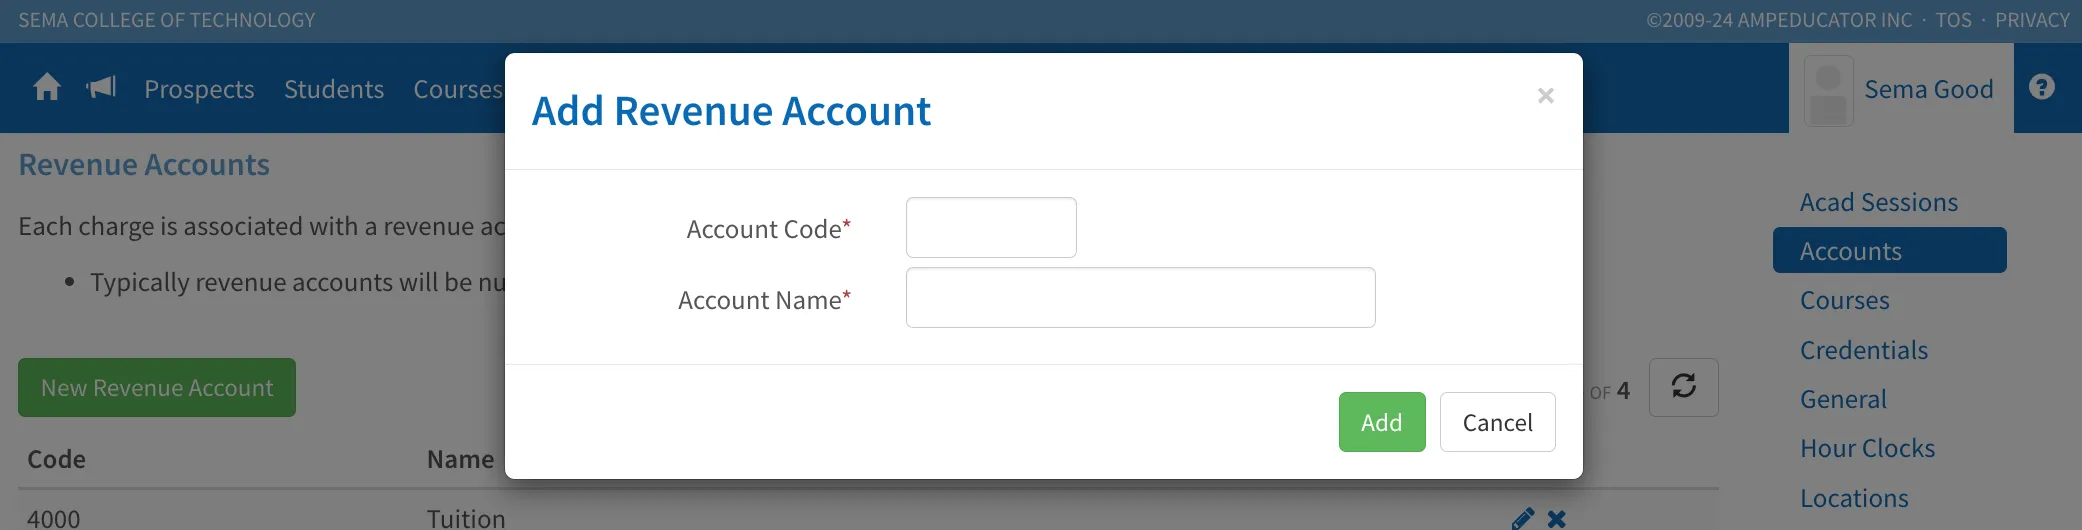Screen dimensions: 2082x530
Task: Confirm with the green Add button
Action: [1382, 422]
